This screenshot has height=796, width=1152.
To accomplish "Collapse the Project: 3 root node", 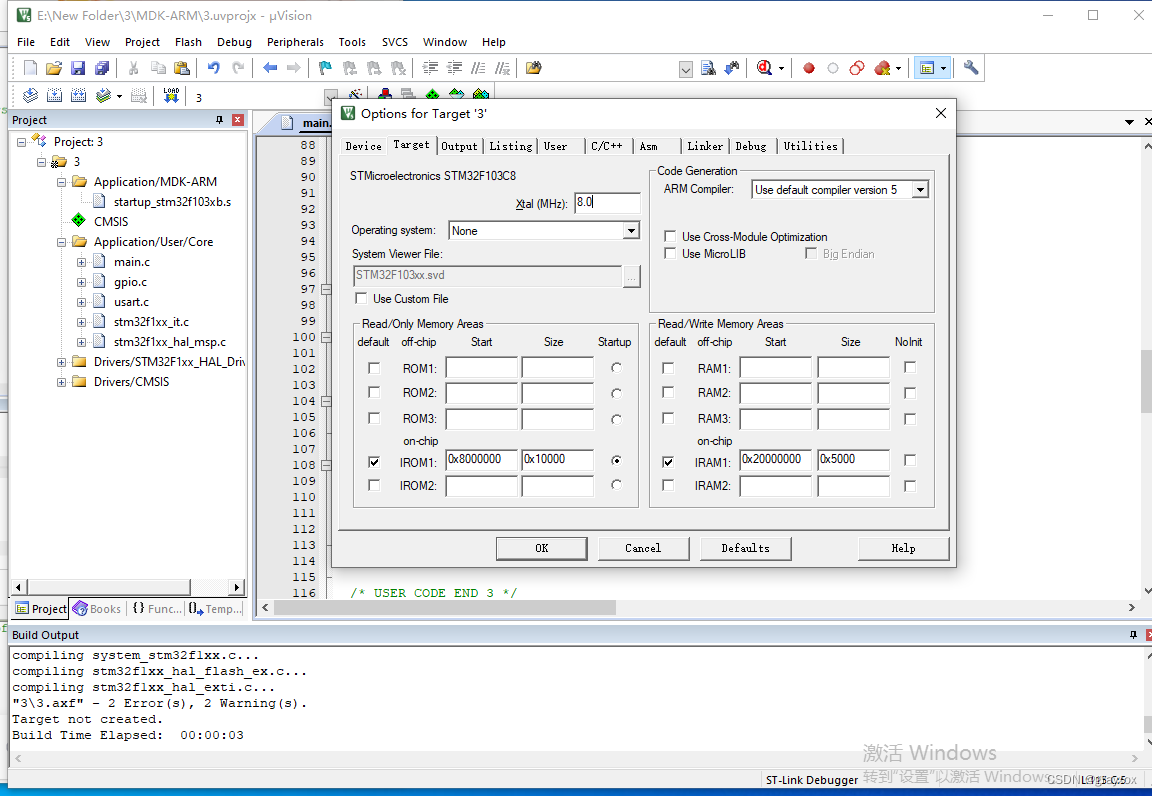I will pos(21,142).
